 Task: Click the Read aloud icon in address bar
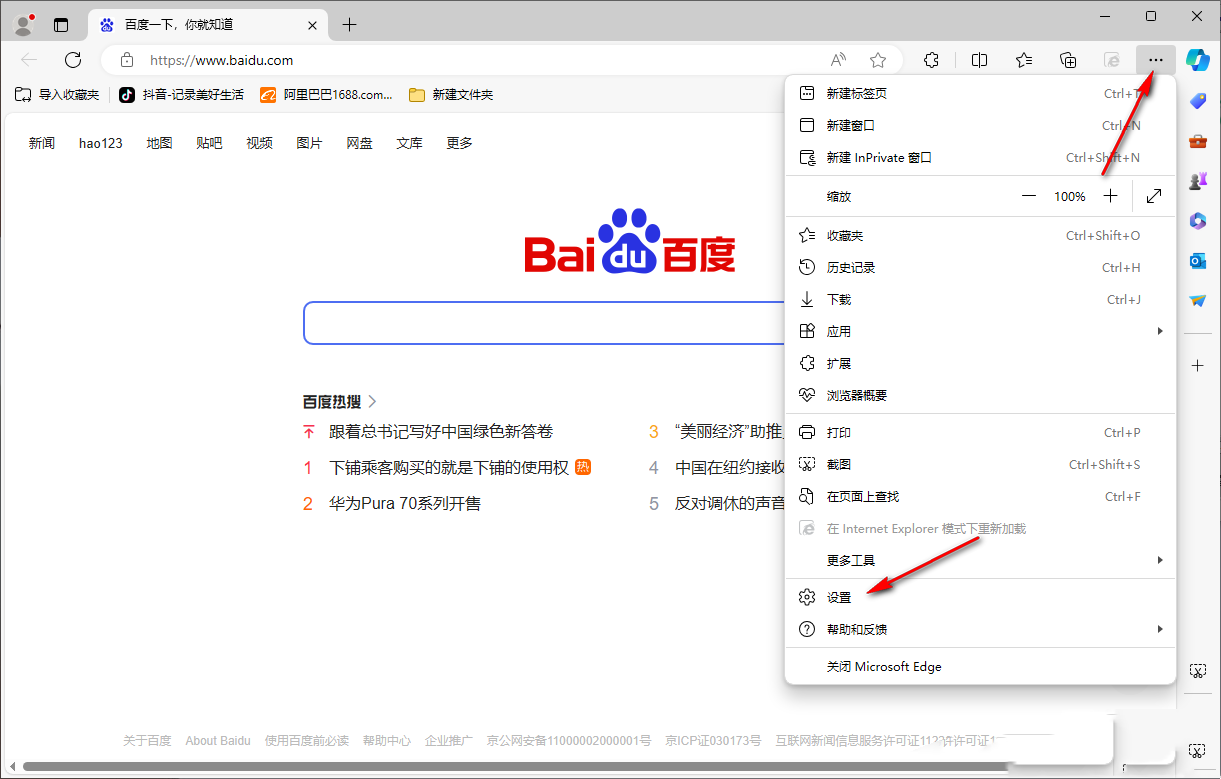click(x=838, y=60)
